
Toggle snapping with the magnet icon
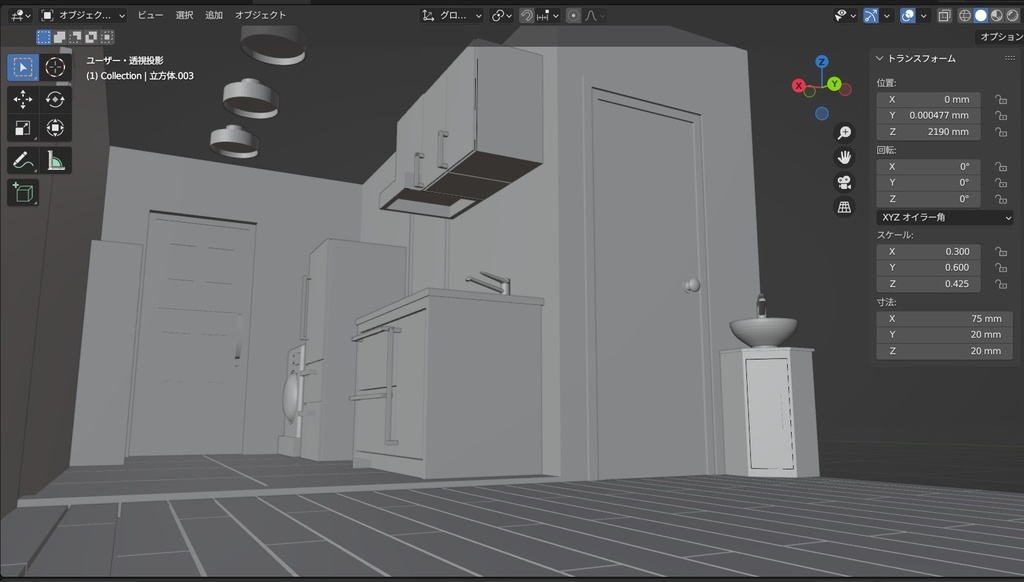click(527, 14)
